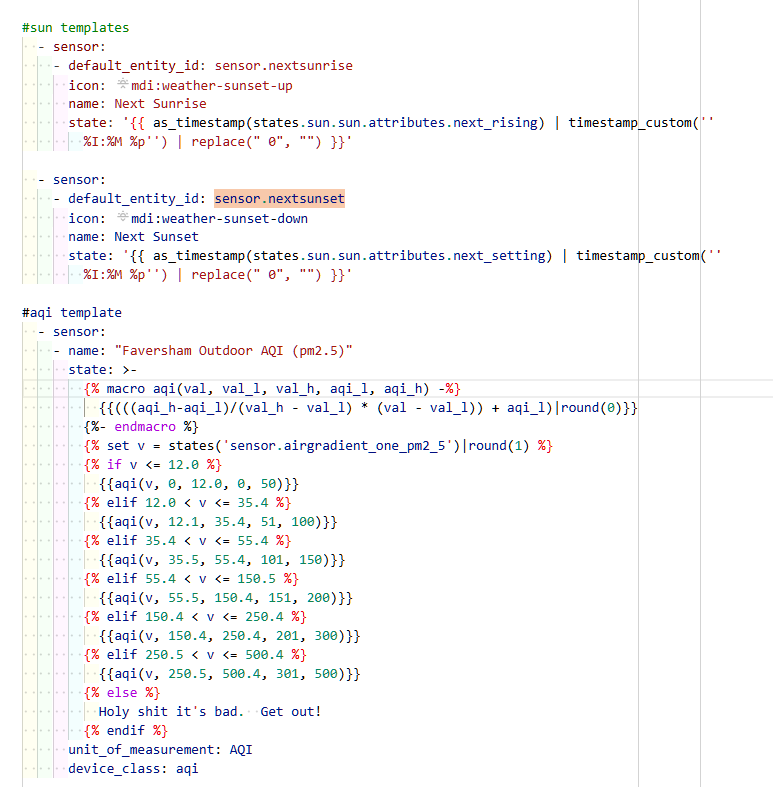Screen dimensions: 773x787
Task: Click 'mdi:weather-sunset-up' icon value text
Action: pos(211,86)
